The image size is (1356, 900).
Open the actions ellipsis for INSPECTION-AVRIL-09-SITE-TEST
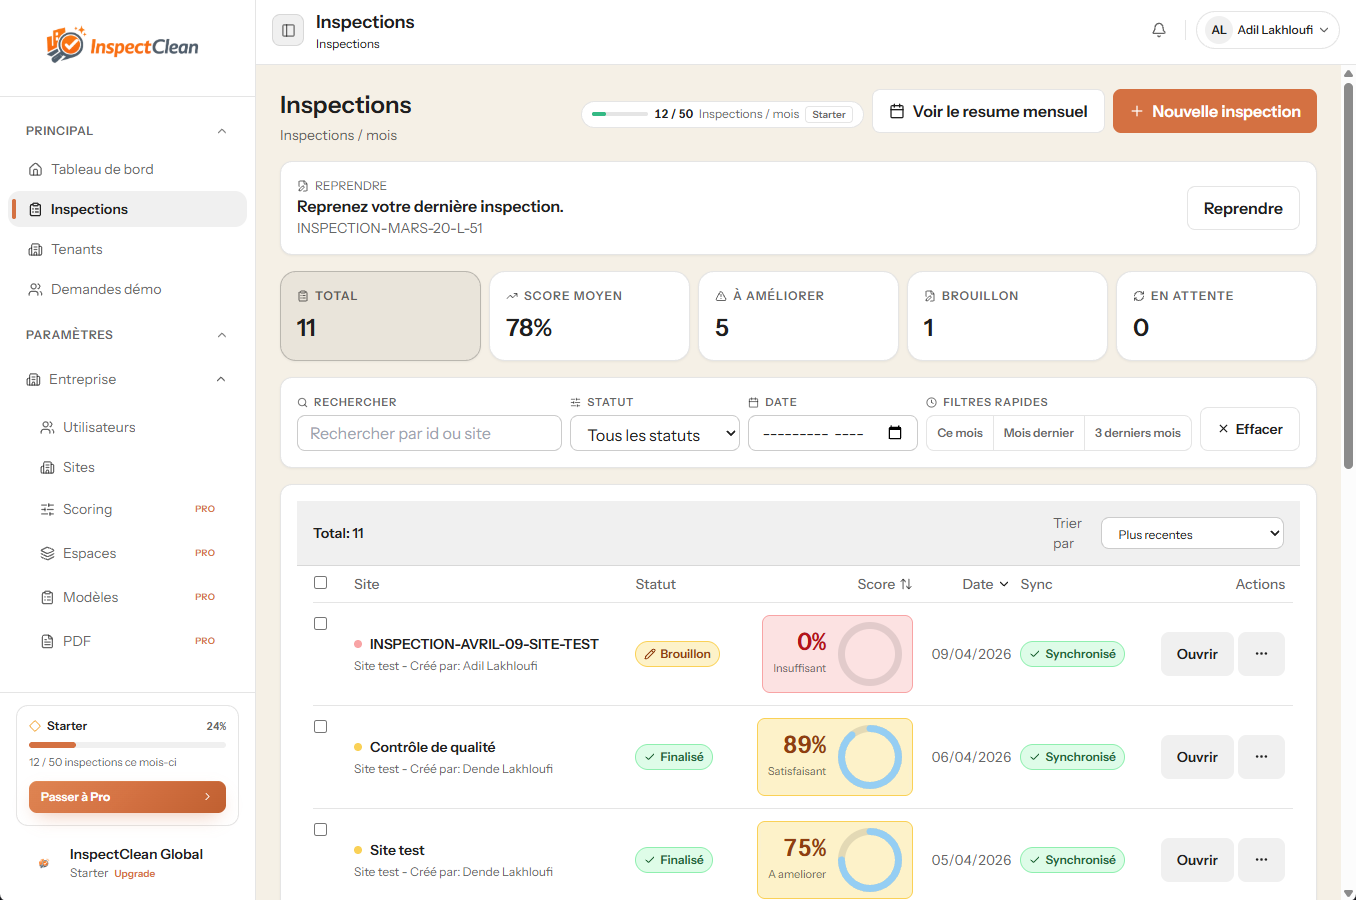(x=1261, y=653)
